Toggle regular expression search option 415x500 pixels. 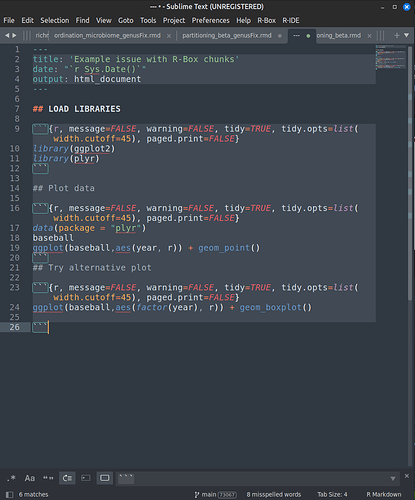pyautogui.click(x=11, y=478)
